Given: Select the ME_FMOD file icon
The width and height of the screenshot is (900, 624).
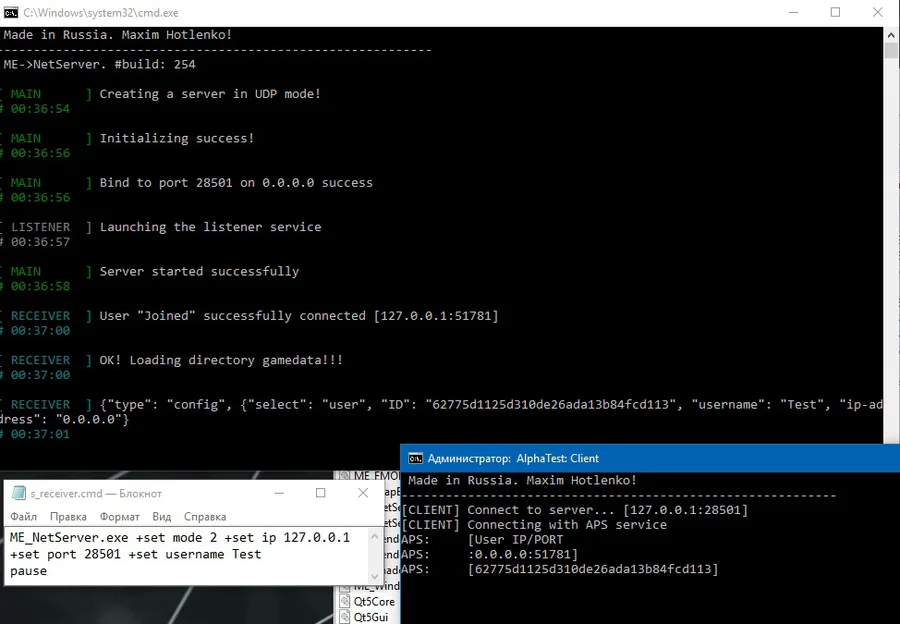Looking at the screenshot, I should click(x=344, y=475).
